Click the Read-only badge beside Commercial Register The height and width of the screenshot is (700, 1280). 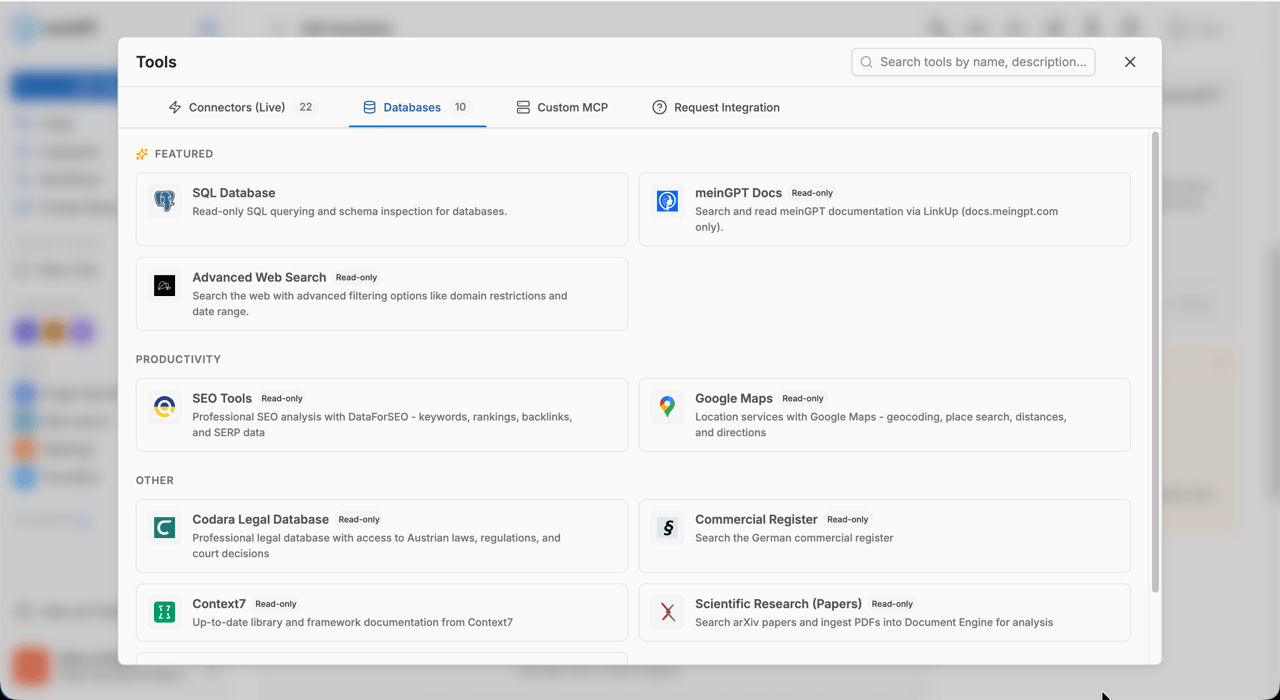point(848,519)
